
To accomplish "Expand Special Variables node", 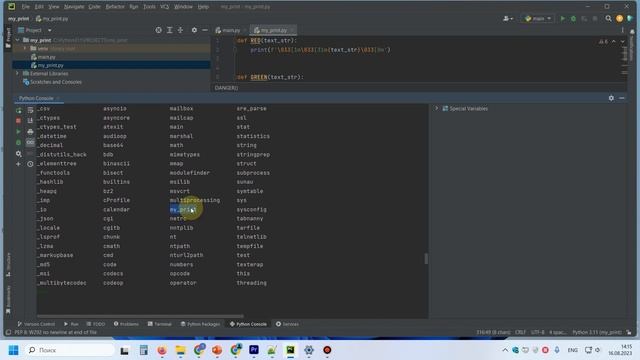I will tap(437, 109).
